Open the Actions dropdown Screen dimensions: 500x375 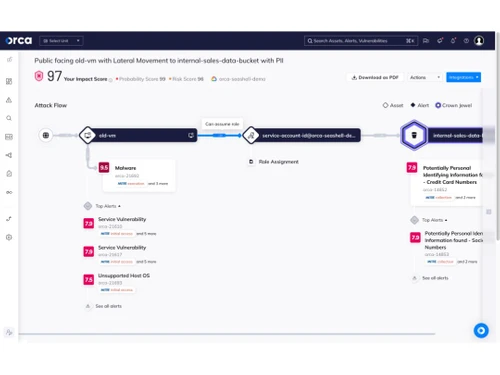[425, 77]
